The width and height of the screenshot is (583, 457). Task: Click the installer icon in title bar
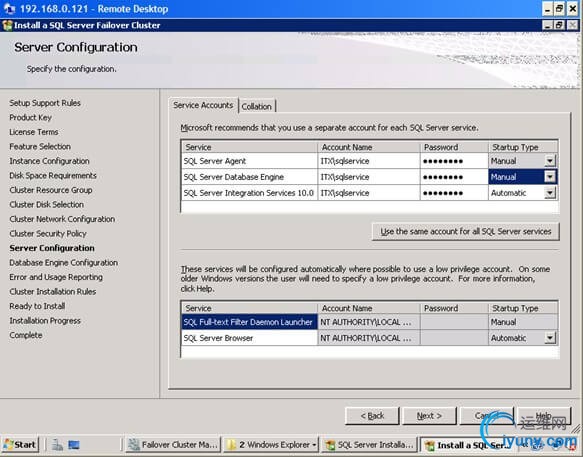click(7, 25)
